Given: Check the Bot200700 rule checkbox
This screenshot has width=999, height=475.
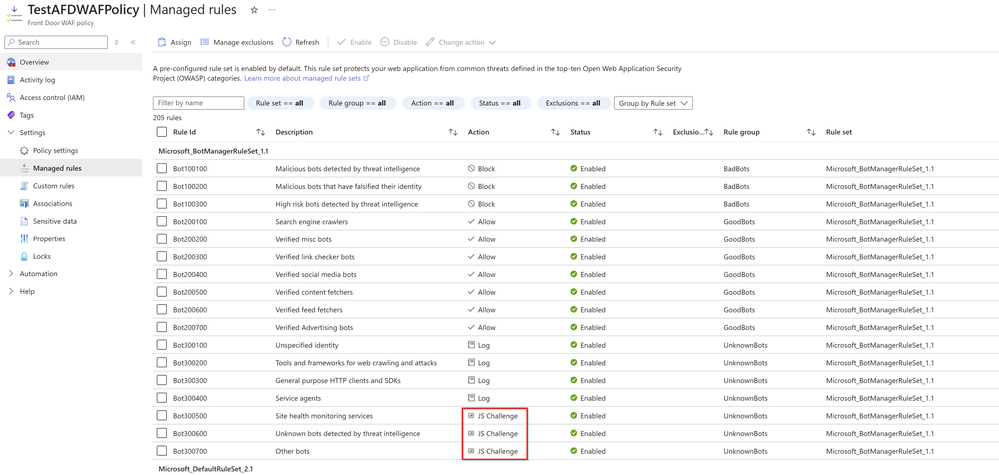Looking at the screenshot, I should (x=162, y=327).
